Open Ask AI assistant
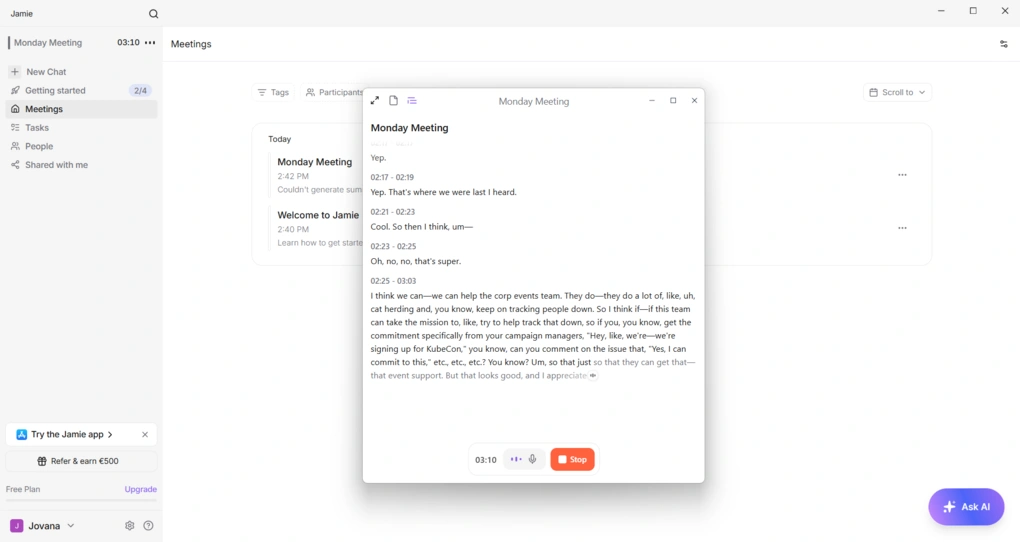The width and height of the screenshot is (1020, 542). point(966,507)
